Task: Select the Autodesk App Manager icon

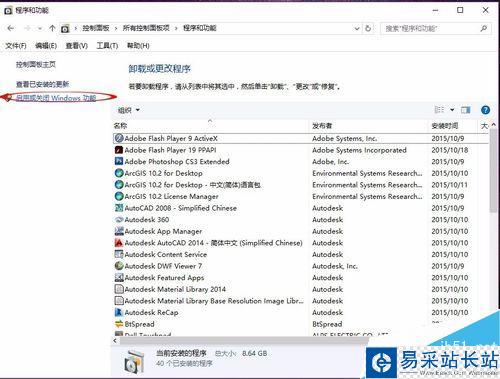Action: click(x=119, y=231)
